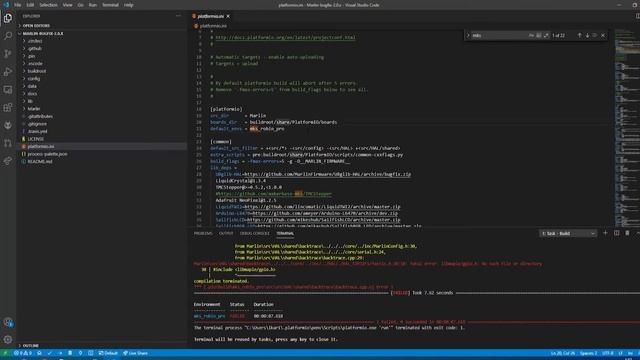Add a new terminal with plus icon
The height and width of the screenshot is (360, 640).
coord(605,233)
